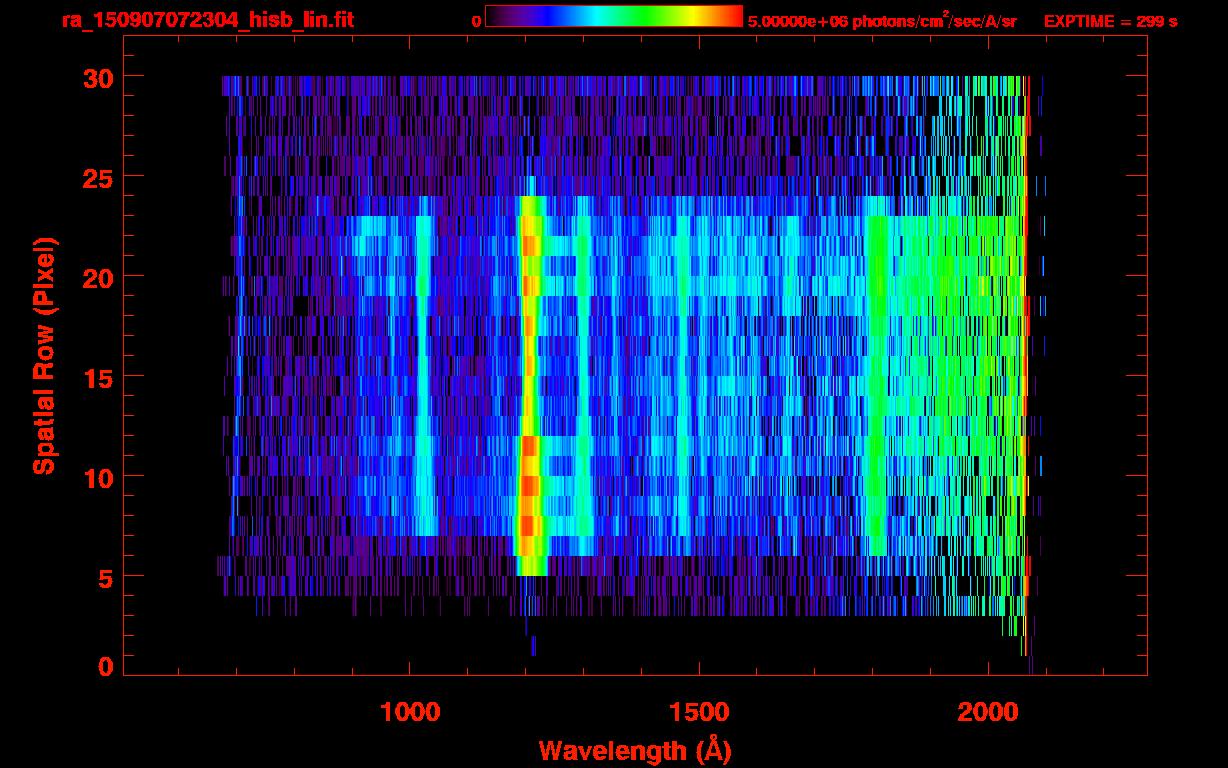Click the 1500 wavelength tick label

click(698, 712)
